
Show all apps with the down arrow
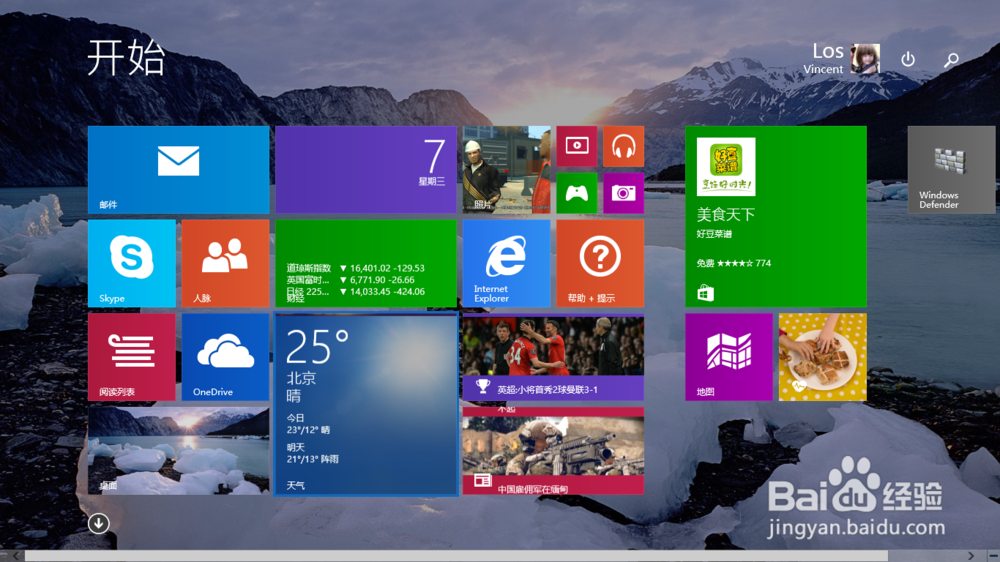click(98, 524)
